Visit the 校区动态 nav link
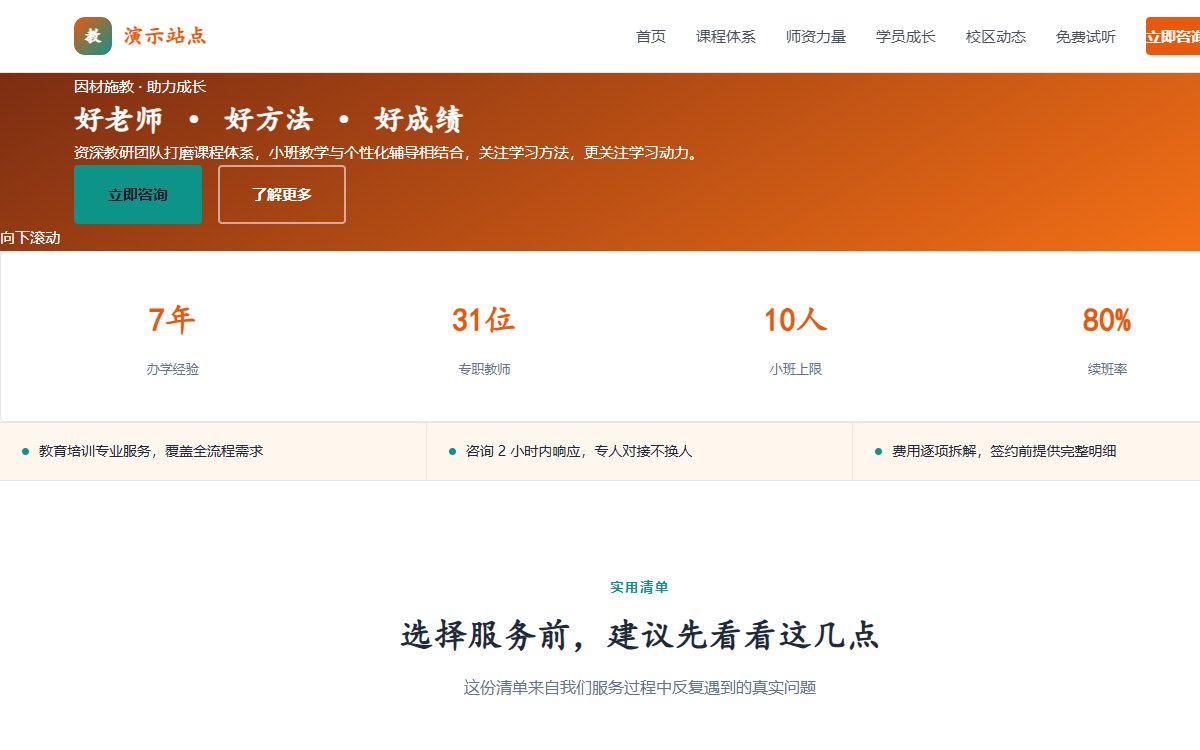 996,37
